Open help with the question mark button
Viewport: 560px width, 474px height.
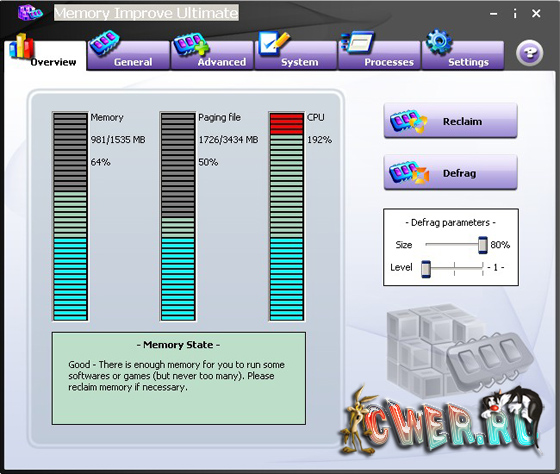529,53
